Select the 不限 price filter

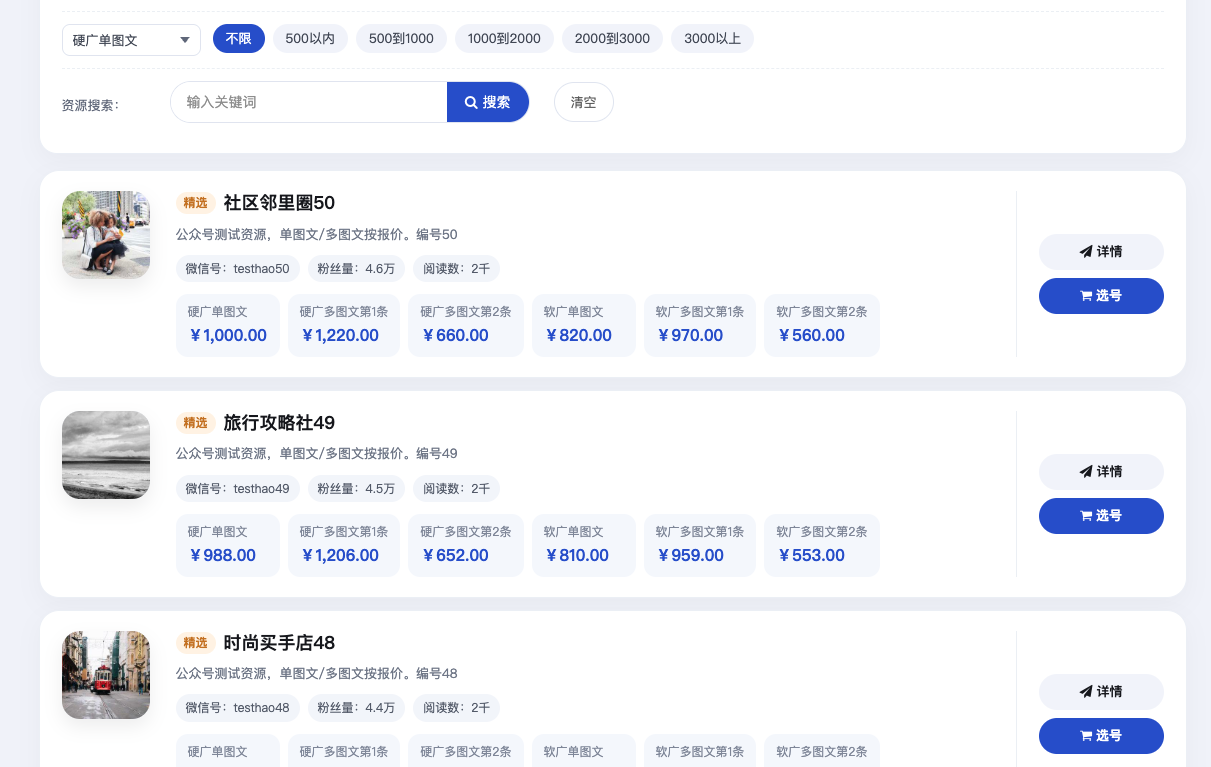(238, 39)
